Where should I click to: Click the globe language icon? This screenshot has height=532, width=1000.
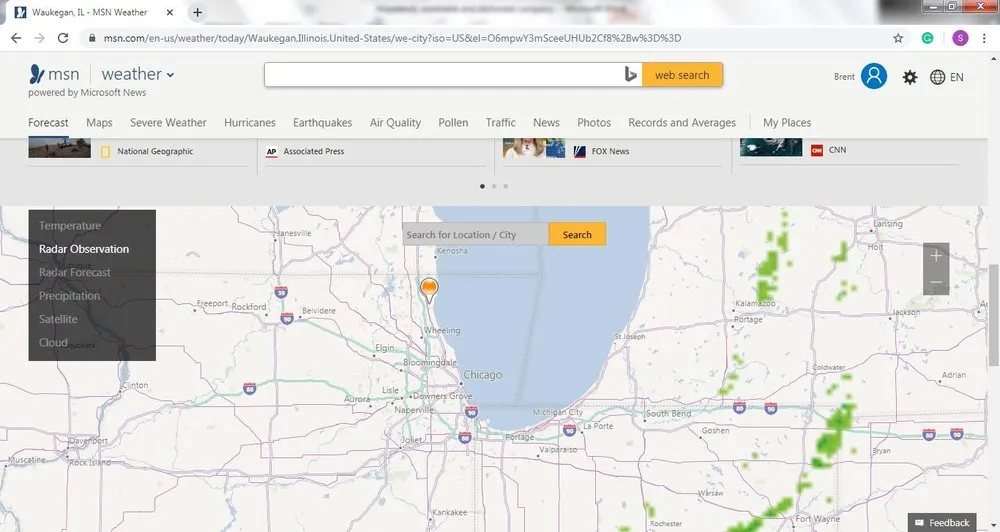pos(937,77)
